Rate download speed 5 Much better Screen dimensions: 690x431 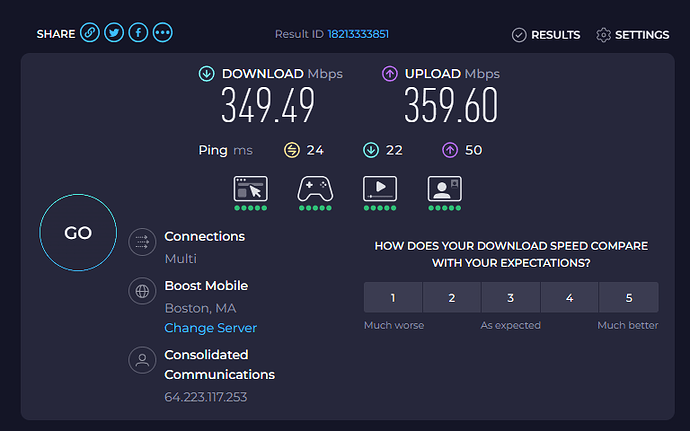click(629, 298)
